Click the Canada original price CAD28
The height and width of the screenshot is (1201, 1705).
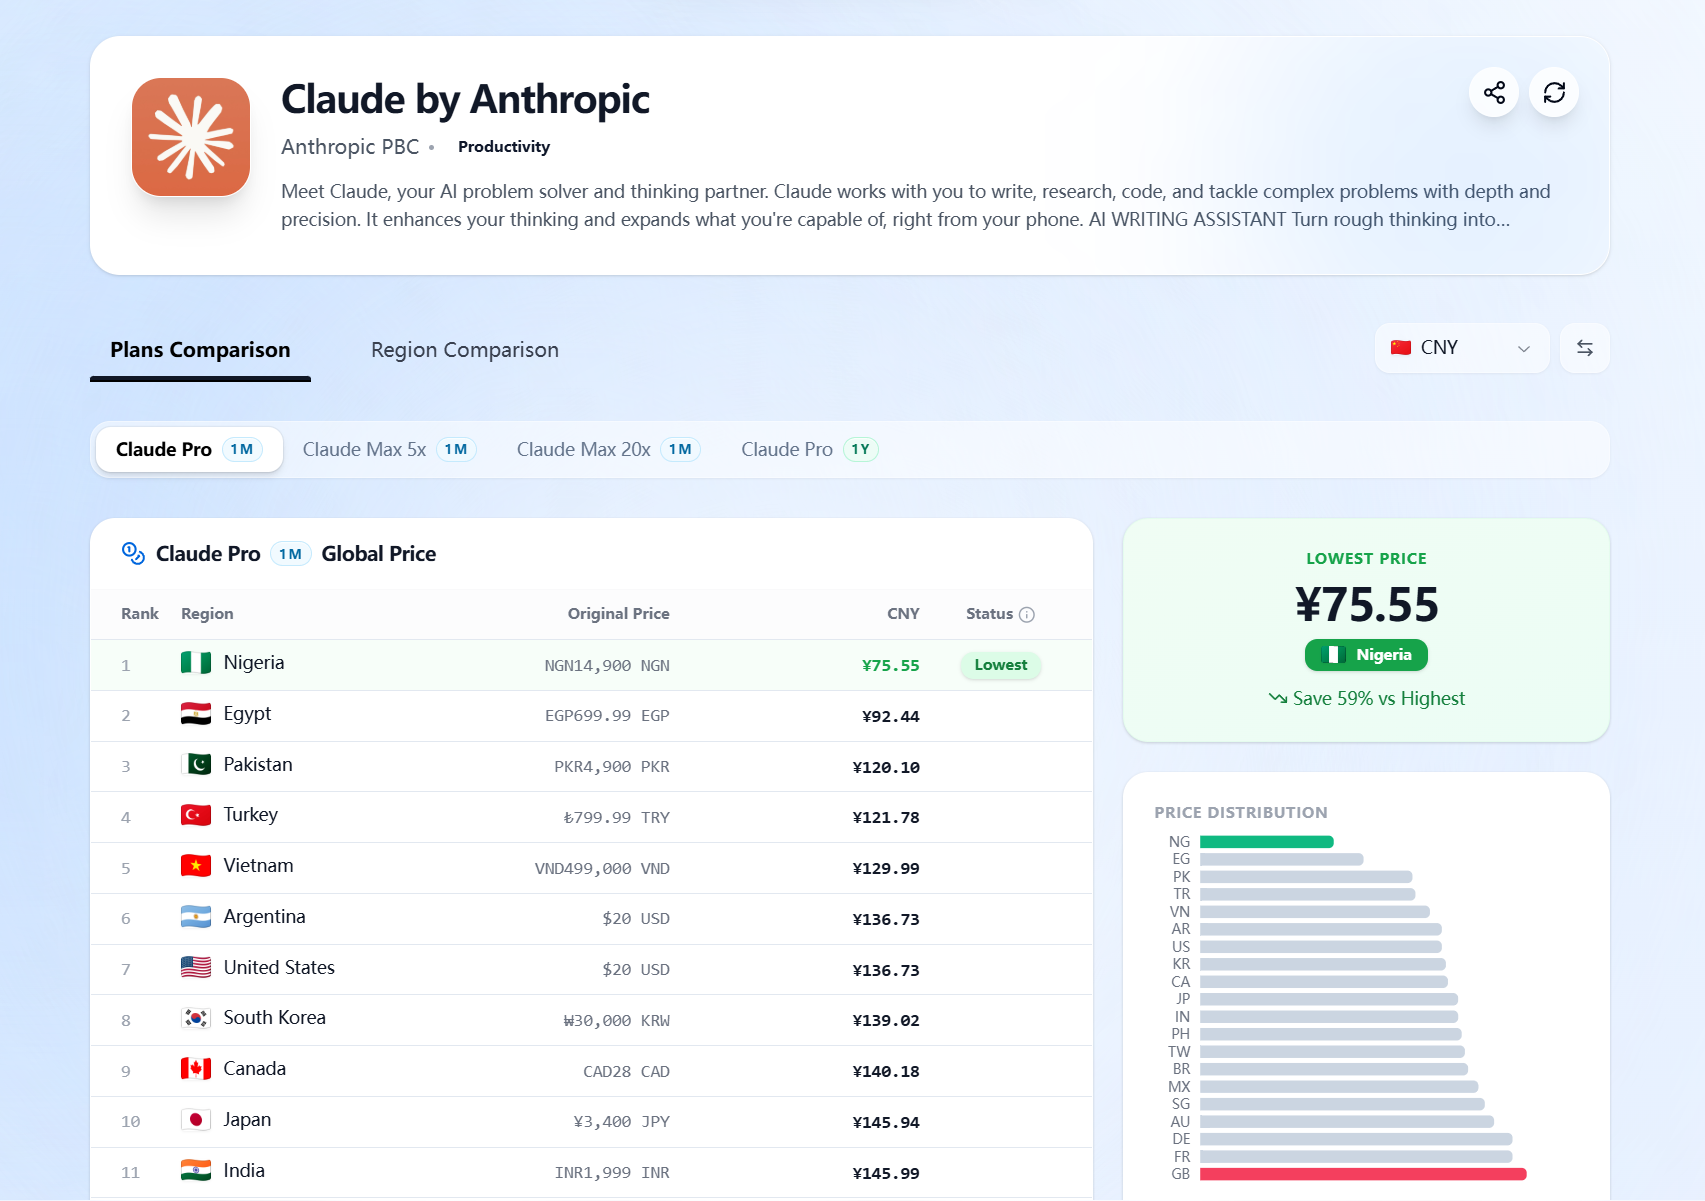(626, 1072)
